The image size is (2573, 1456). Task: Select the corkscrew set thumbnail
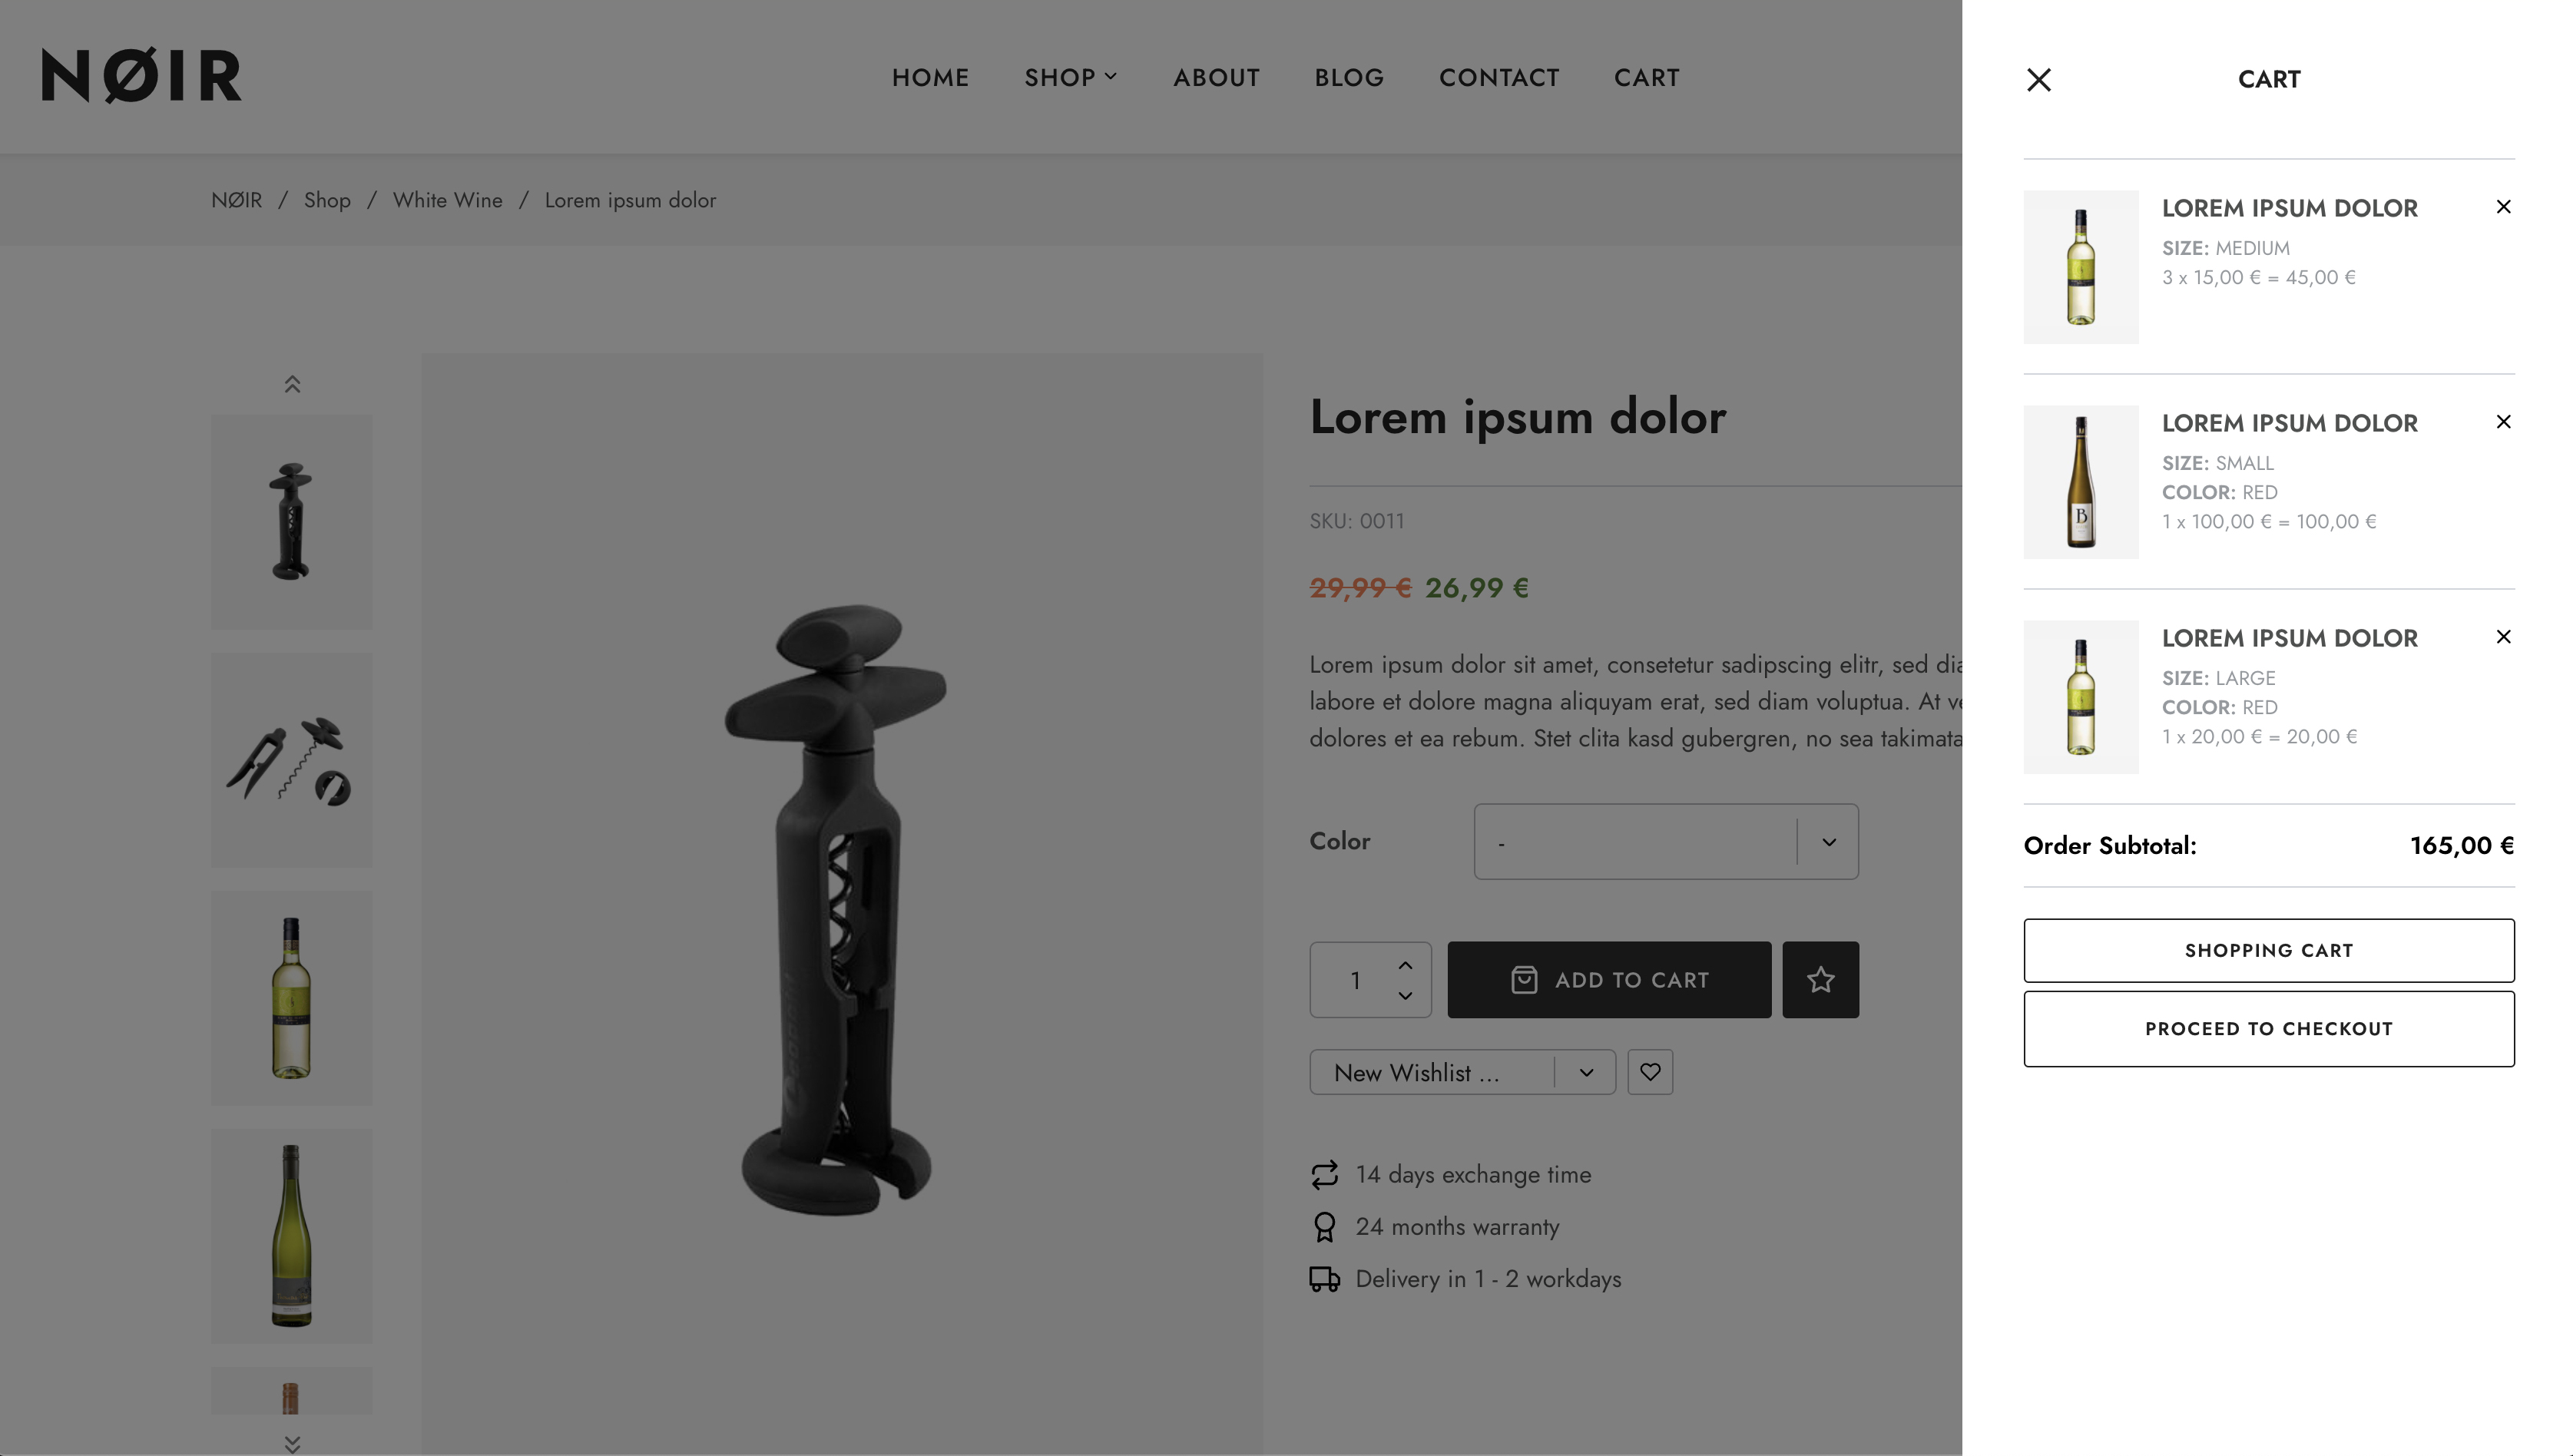[291, 760]
